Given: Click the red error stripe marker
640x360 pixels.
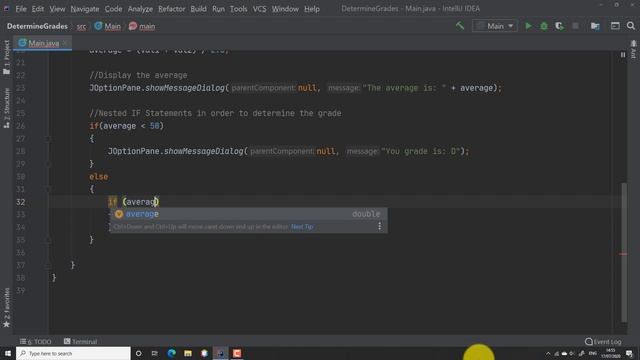Looking at the screenshot, I should [x=623, y=254].
